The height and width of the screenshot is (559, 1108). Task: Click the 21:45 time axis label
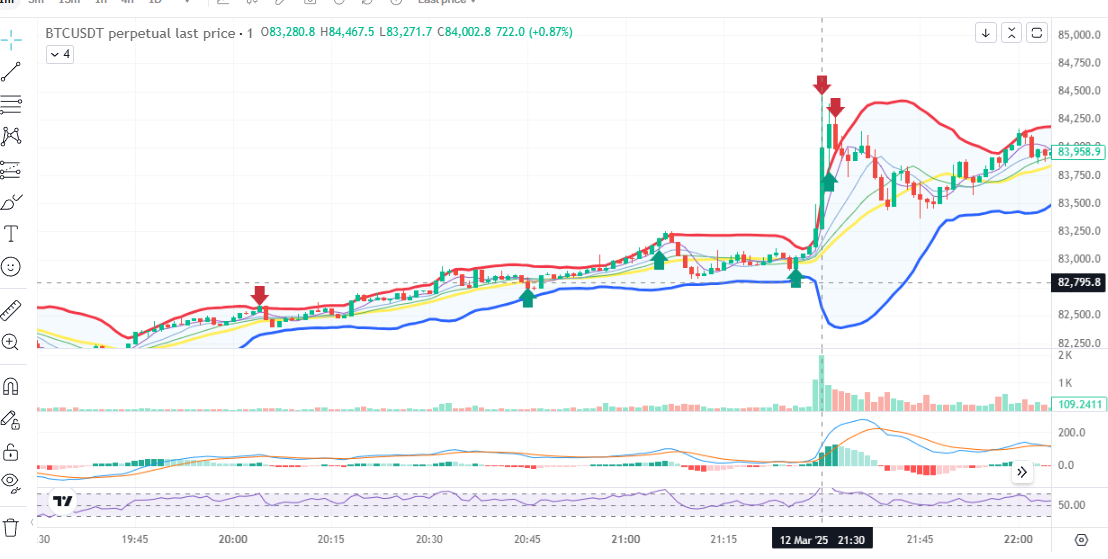(x=919, y=539)
